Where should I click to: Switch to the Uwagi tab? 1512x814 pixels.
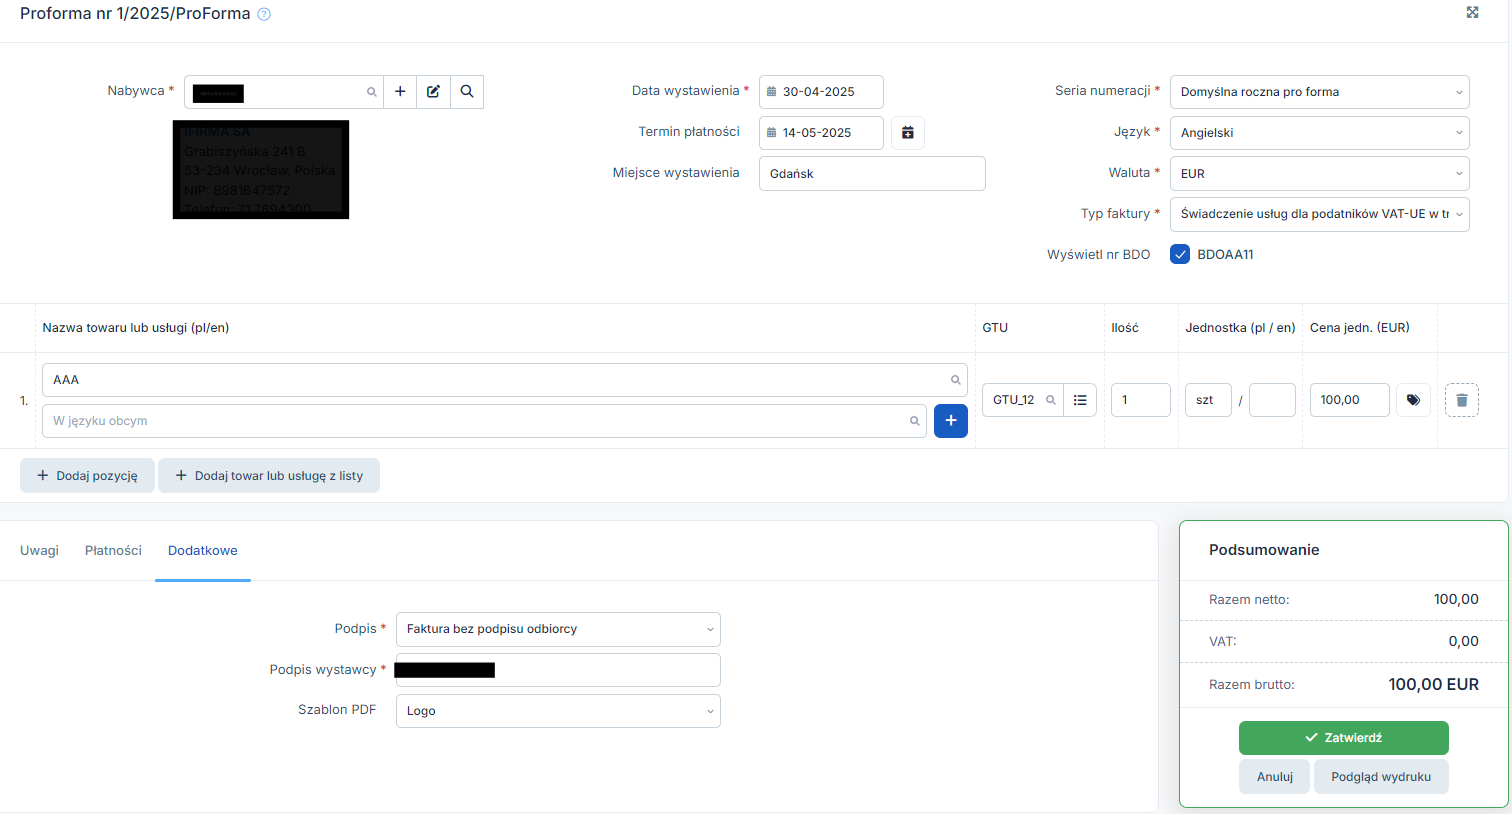click(x=39, y=551)
